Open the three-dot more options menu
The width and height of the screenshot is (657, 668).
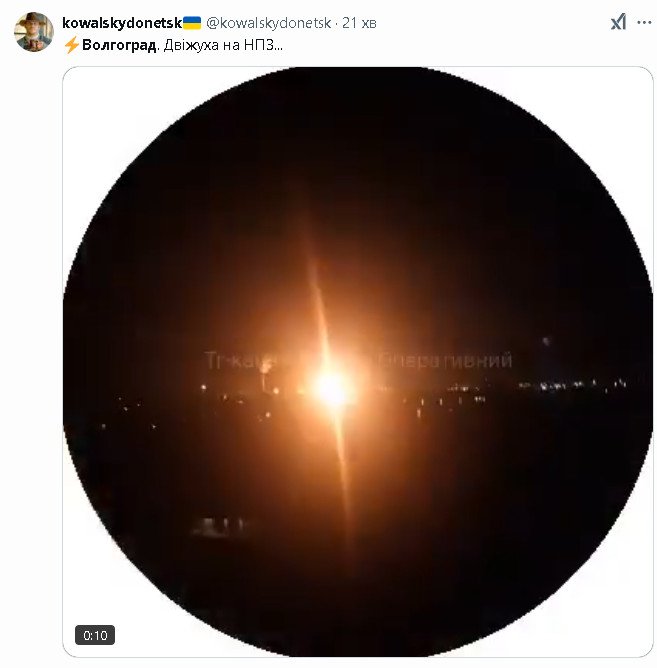click(x=643, y=23)
